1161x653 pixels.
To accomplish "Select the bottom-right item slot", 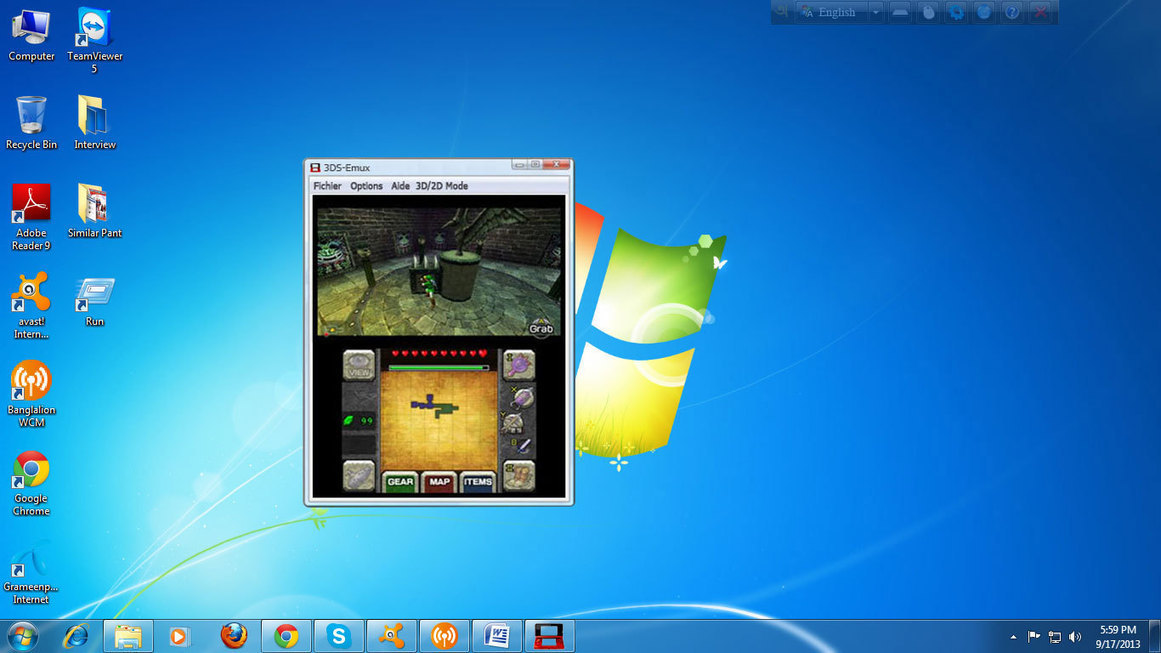I will click(x=519, y=475).
